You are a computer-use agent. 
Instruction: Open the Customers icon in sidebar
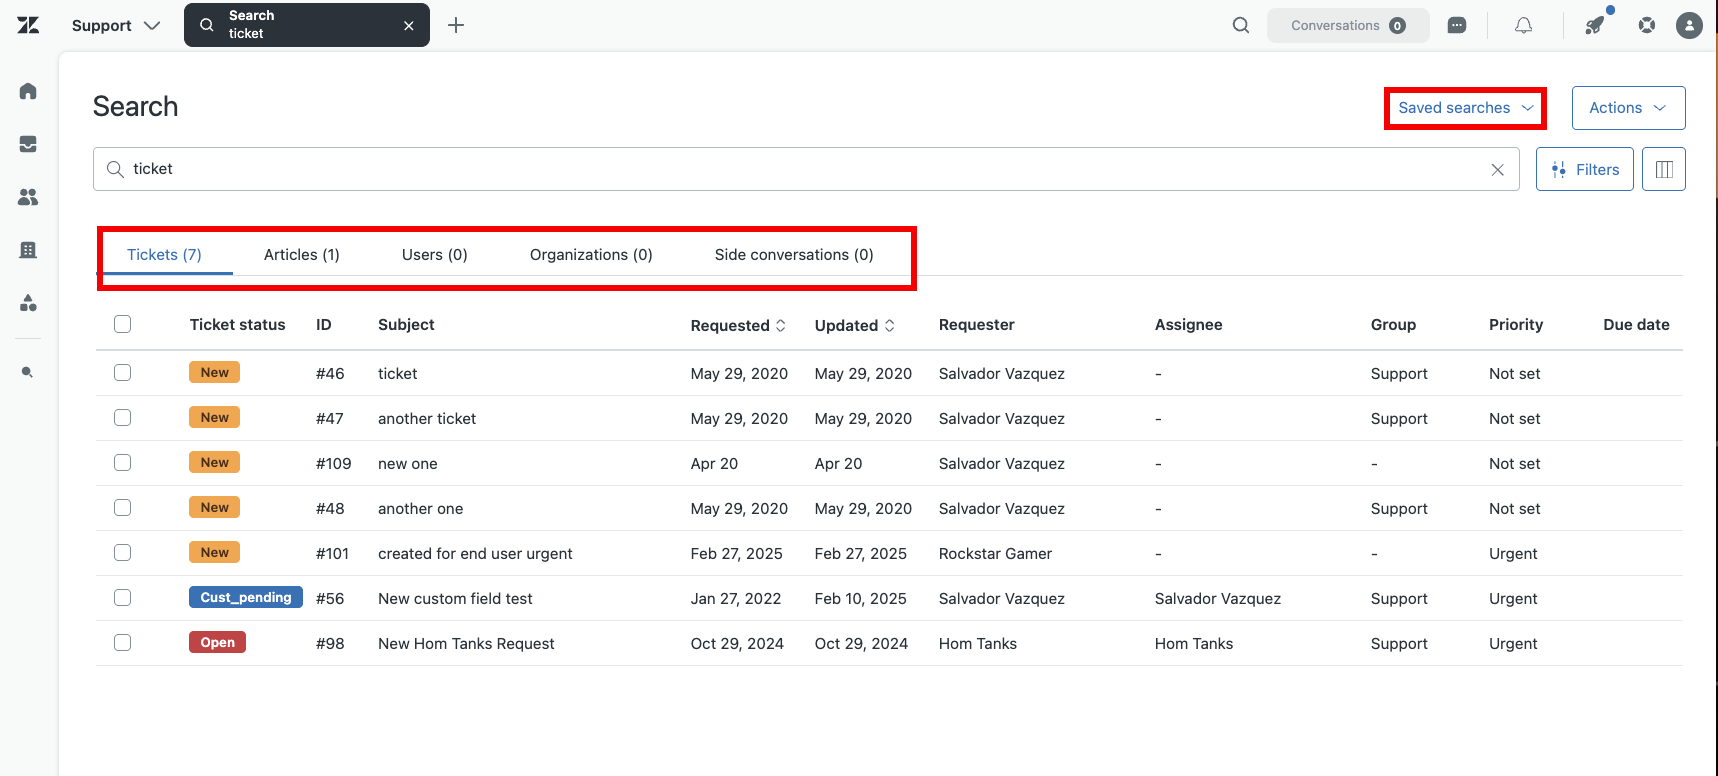(x=28, y=197)
